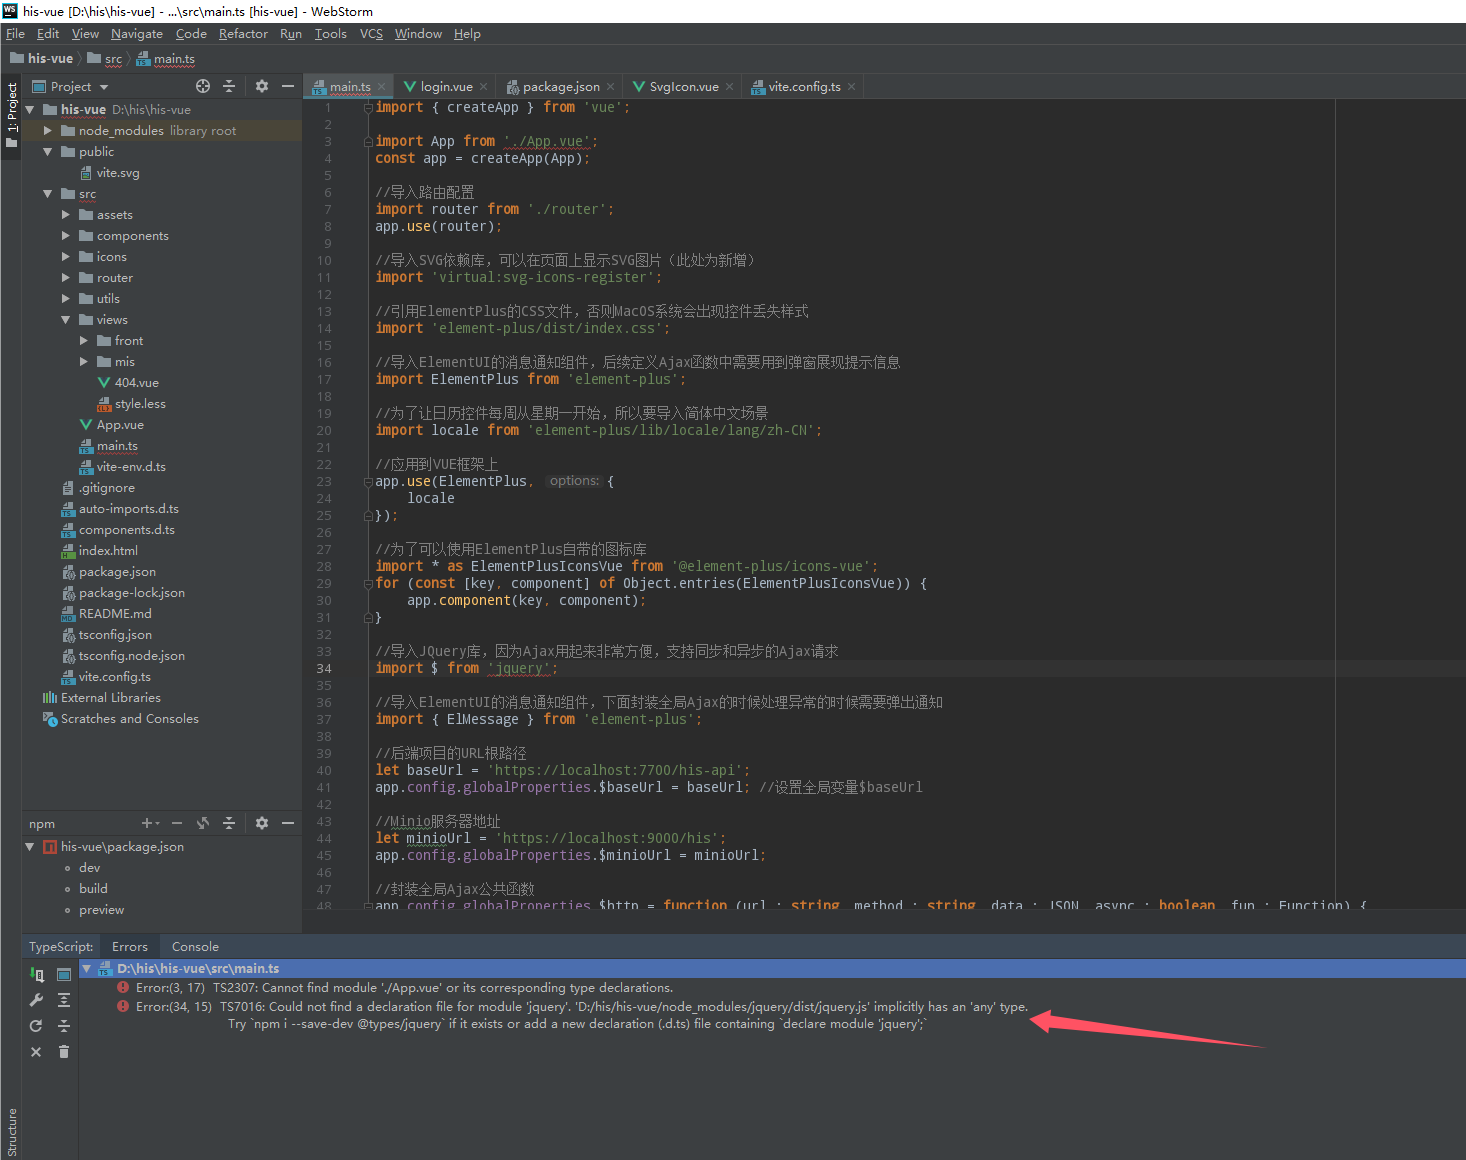Click the npm panel add plus icon
Viewport: 1466px width, 1160px height.
pos(147,823)
